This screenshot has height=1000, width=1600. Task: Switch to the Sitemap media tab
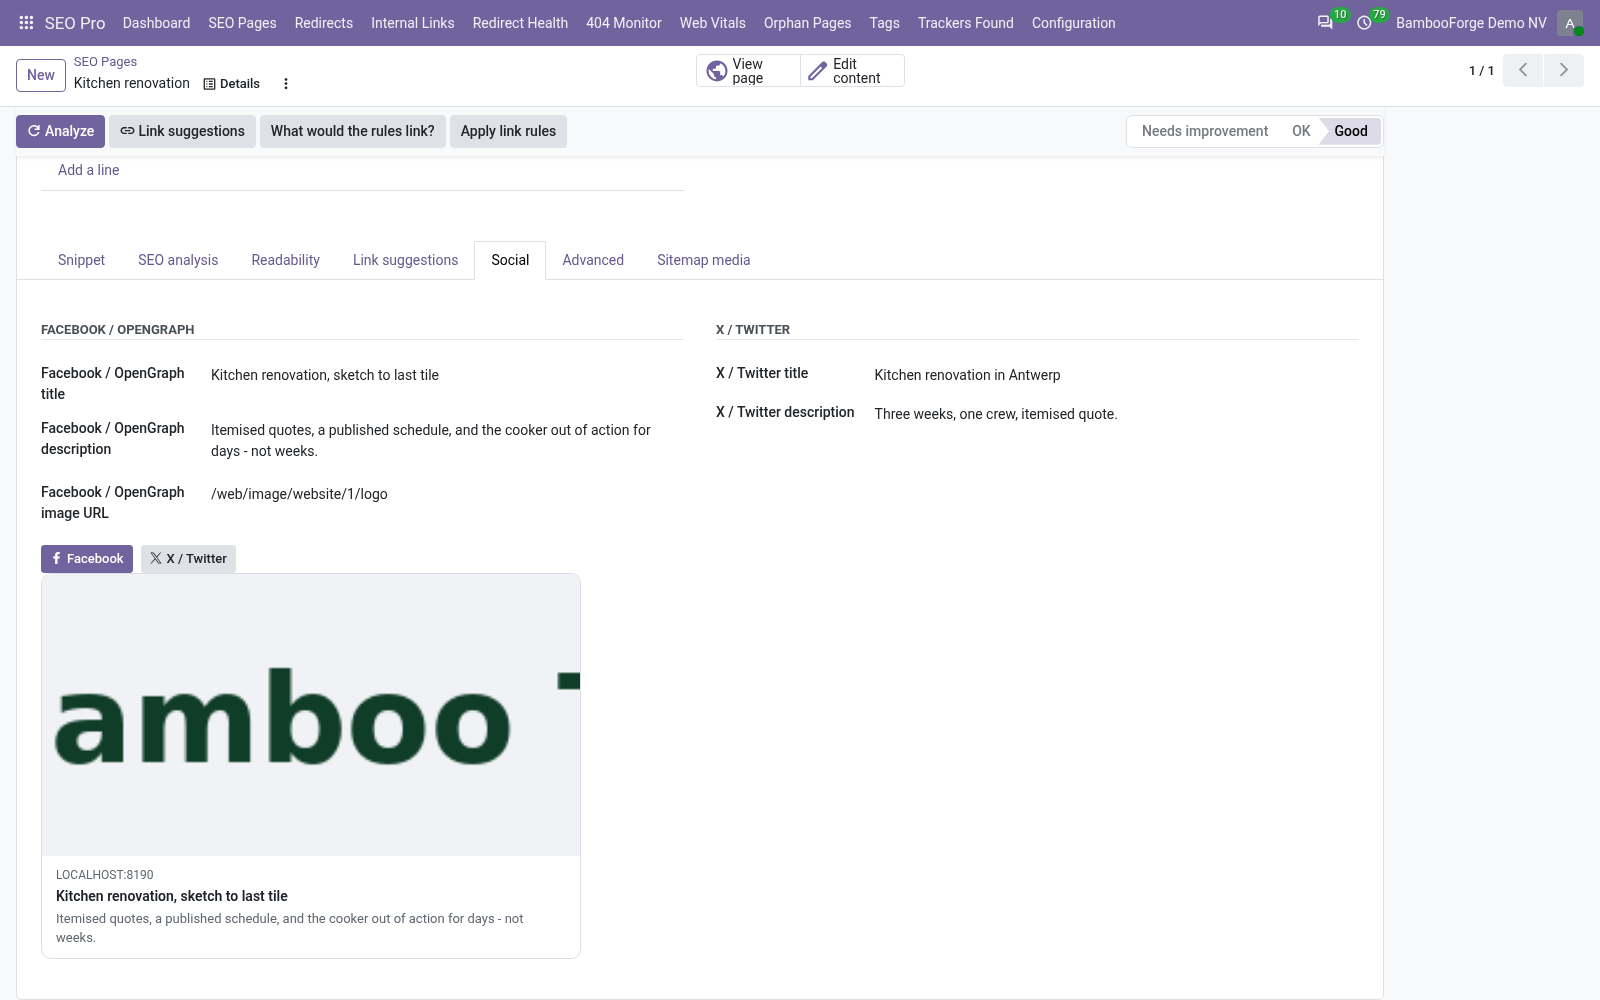(x=703, y=260)
